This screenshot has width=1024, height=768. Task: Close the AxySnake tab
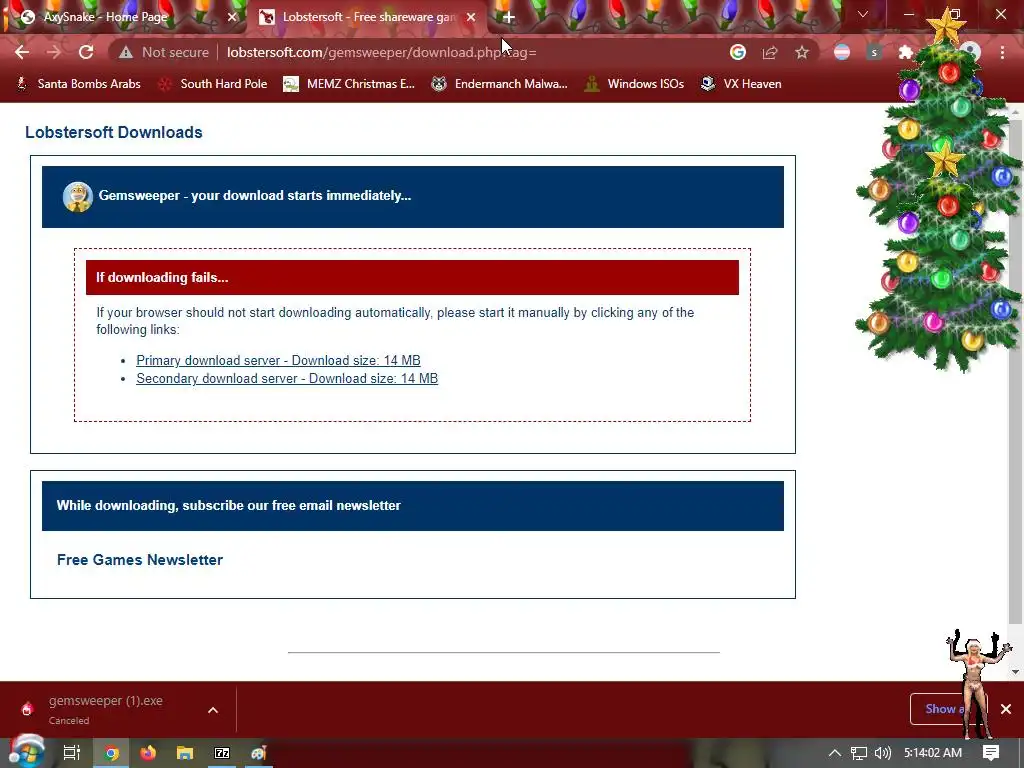click(232, 18)
